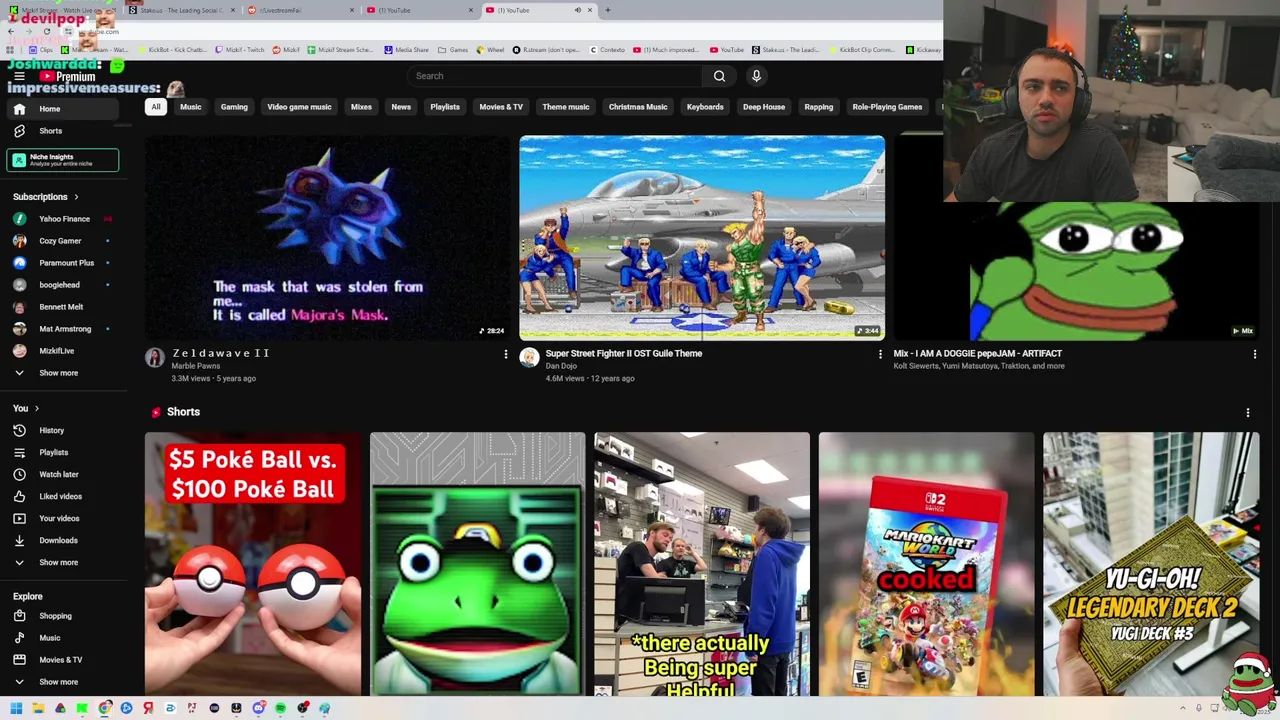Open Discord from the taskbar
The image size is (1280, 720).
258,708
